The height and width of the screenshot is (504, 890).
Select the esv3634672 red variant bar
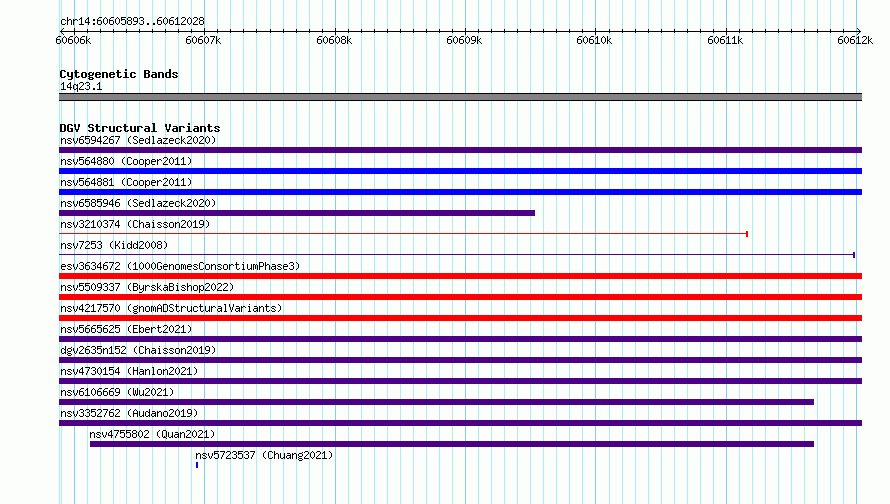coord(460,276)
